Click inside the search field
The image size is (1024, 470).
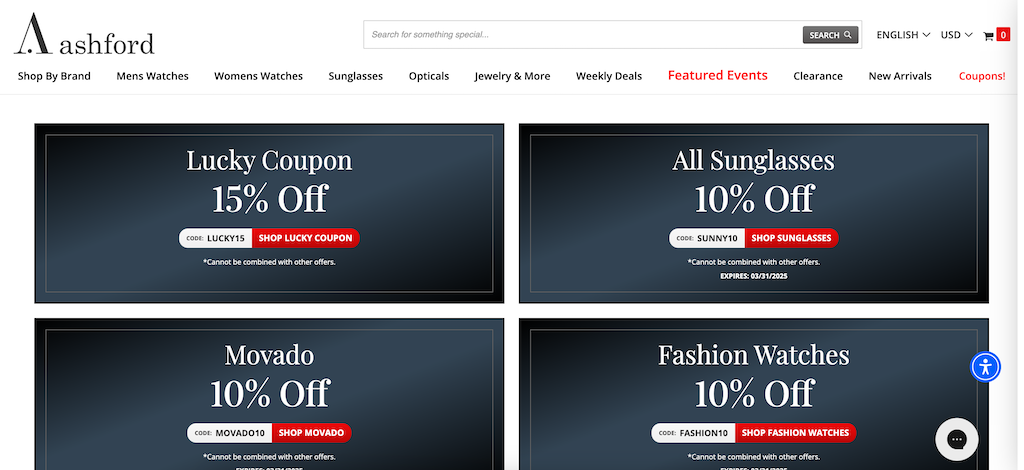tap(583, 35)
